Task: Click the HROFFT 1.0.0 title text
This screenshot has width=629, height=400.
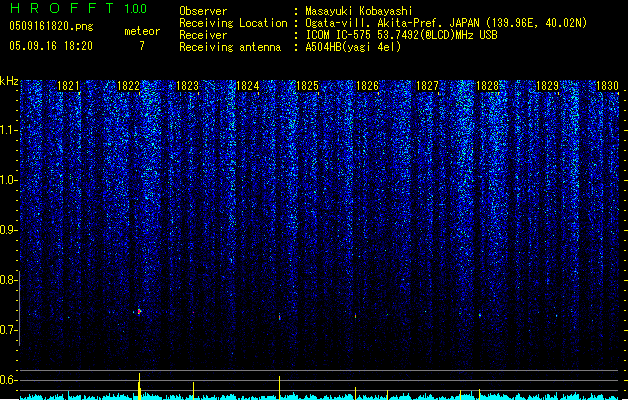Action: click(79, 8)
